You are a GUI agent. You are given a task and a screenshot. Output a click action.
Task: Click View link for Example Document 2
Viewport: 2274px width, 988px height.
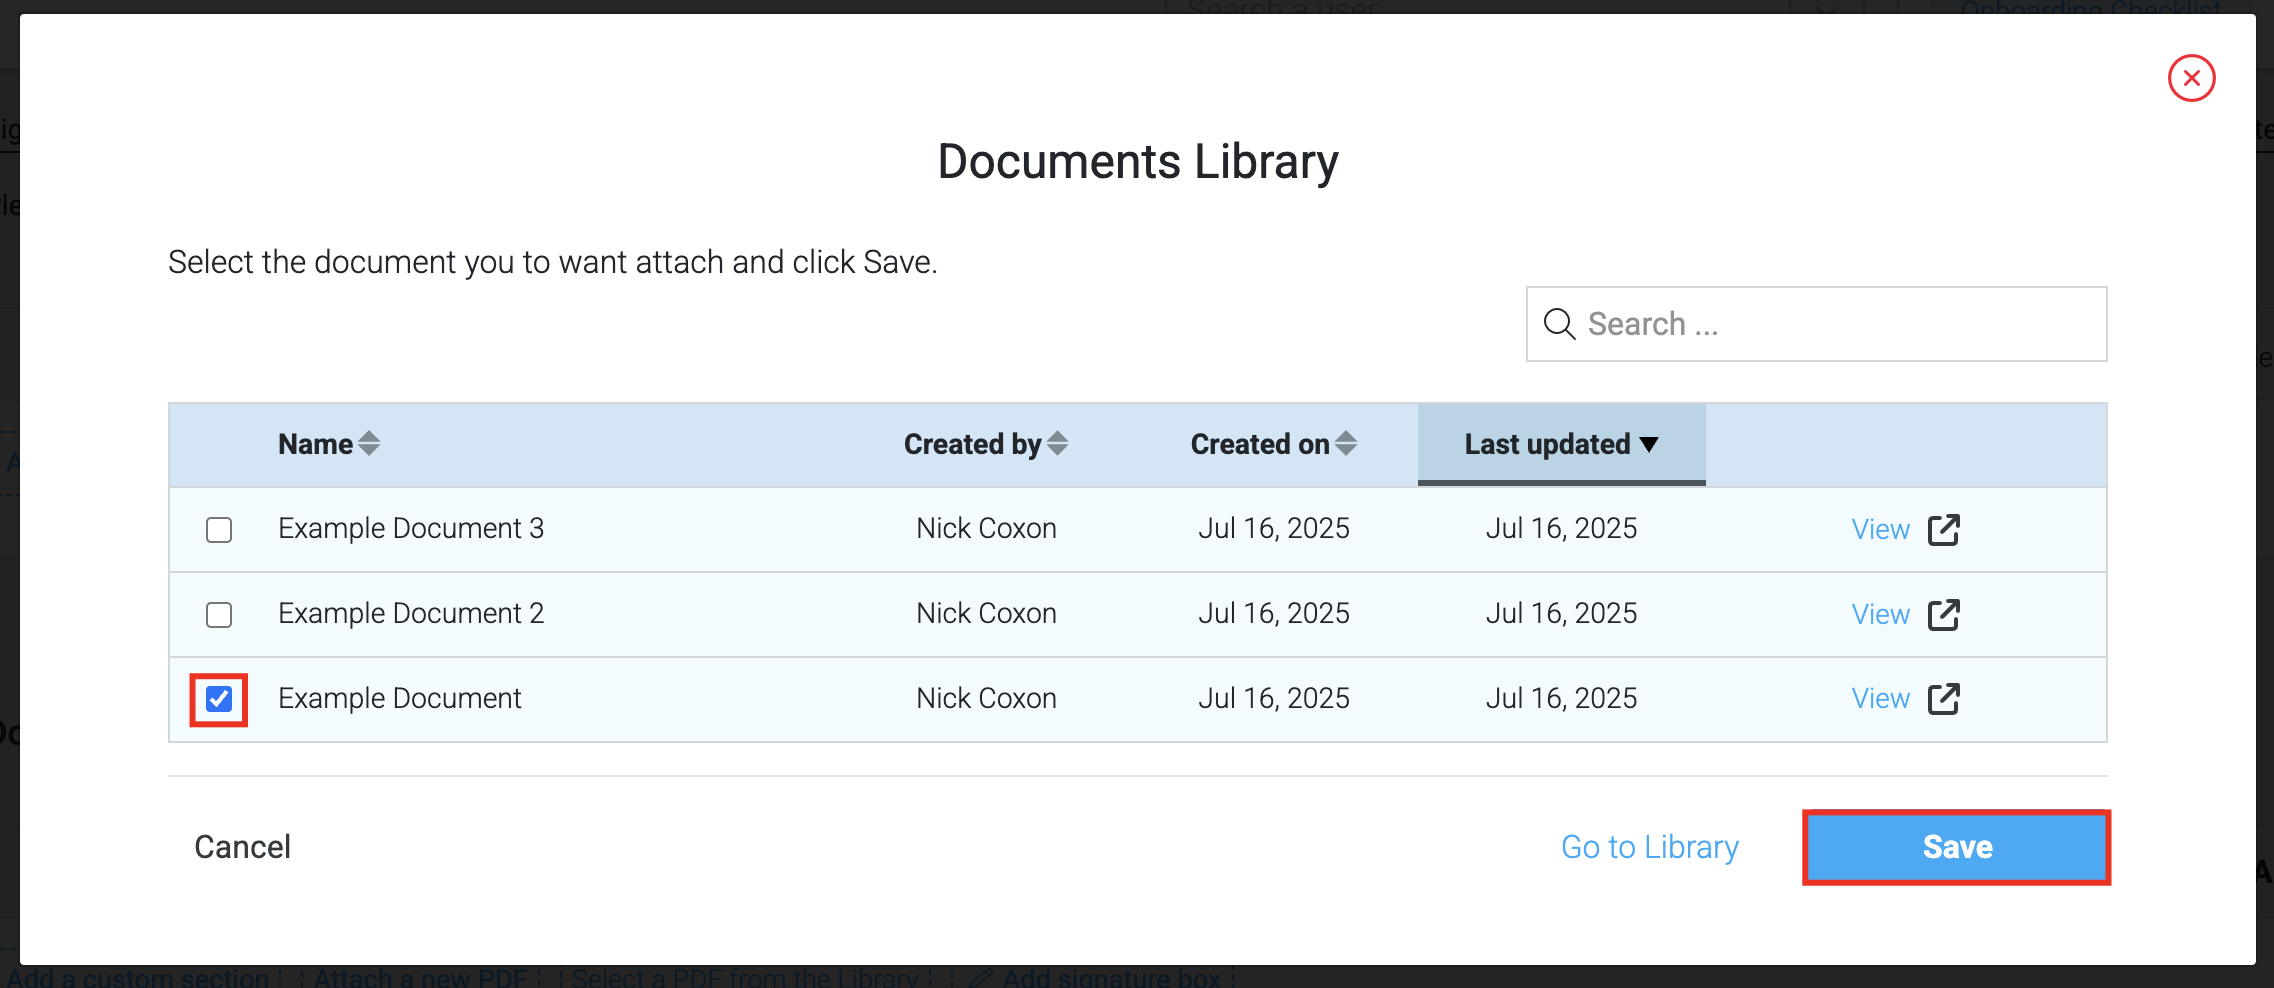click(1880, 614)
